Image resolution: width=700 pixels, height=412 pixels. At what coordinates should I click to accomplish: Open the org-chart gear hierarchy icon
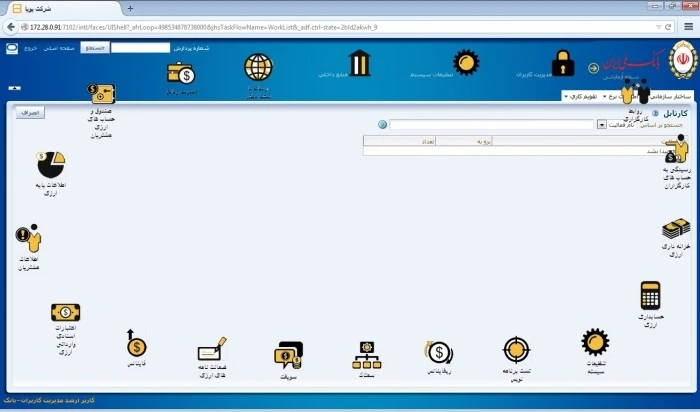pyautogui.click(x=367, y=355)
